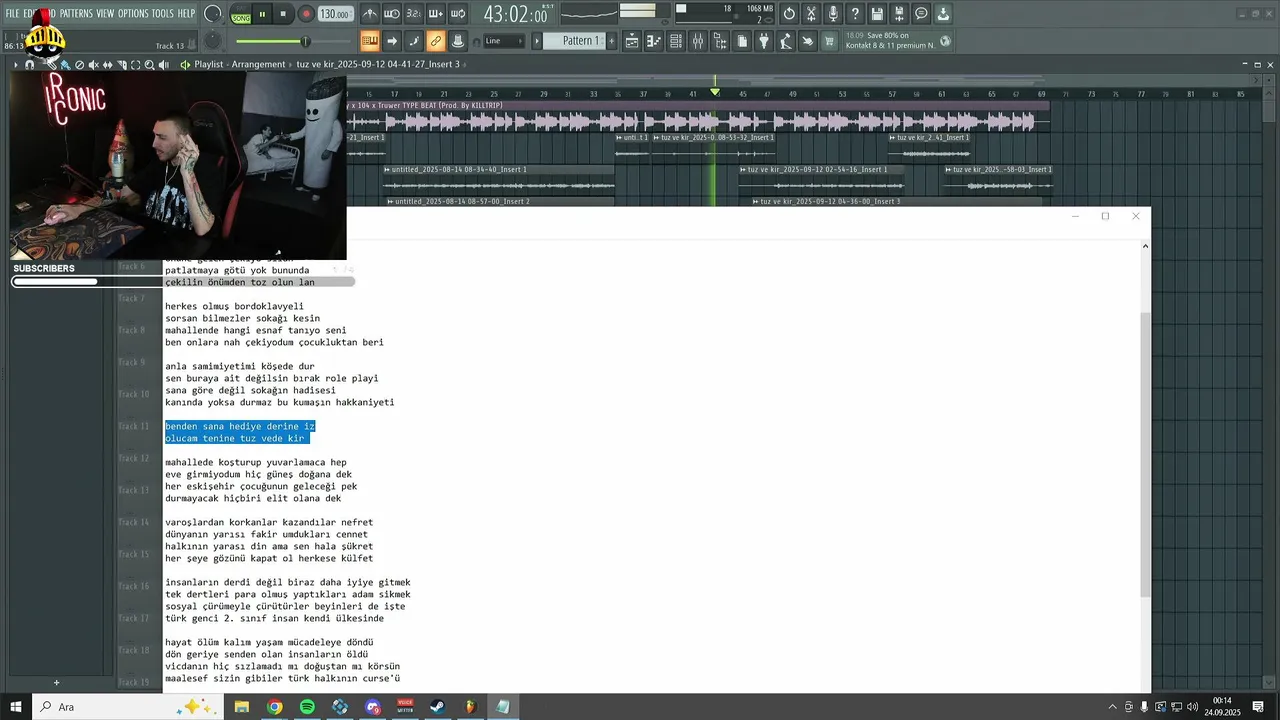Click the stamp/note grouping icon
The height and width of the screenshot is (720, 1280).
tap(458, 41)
